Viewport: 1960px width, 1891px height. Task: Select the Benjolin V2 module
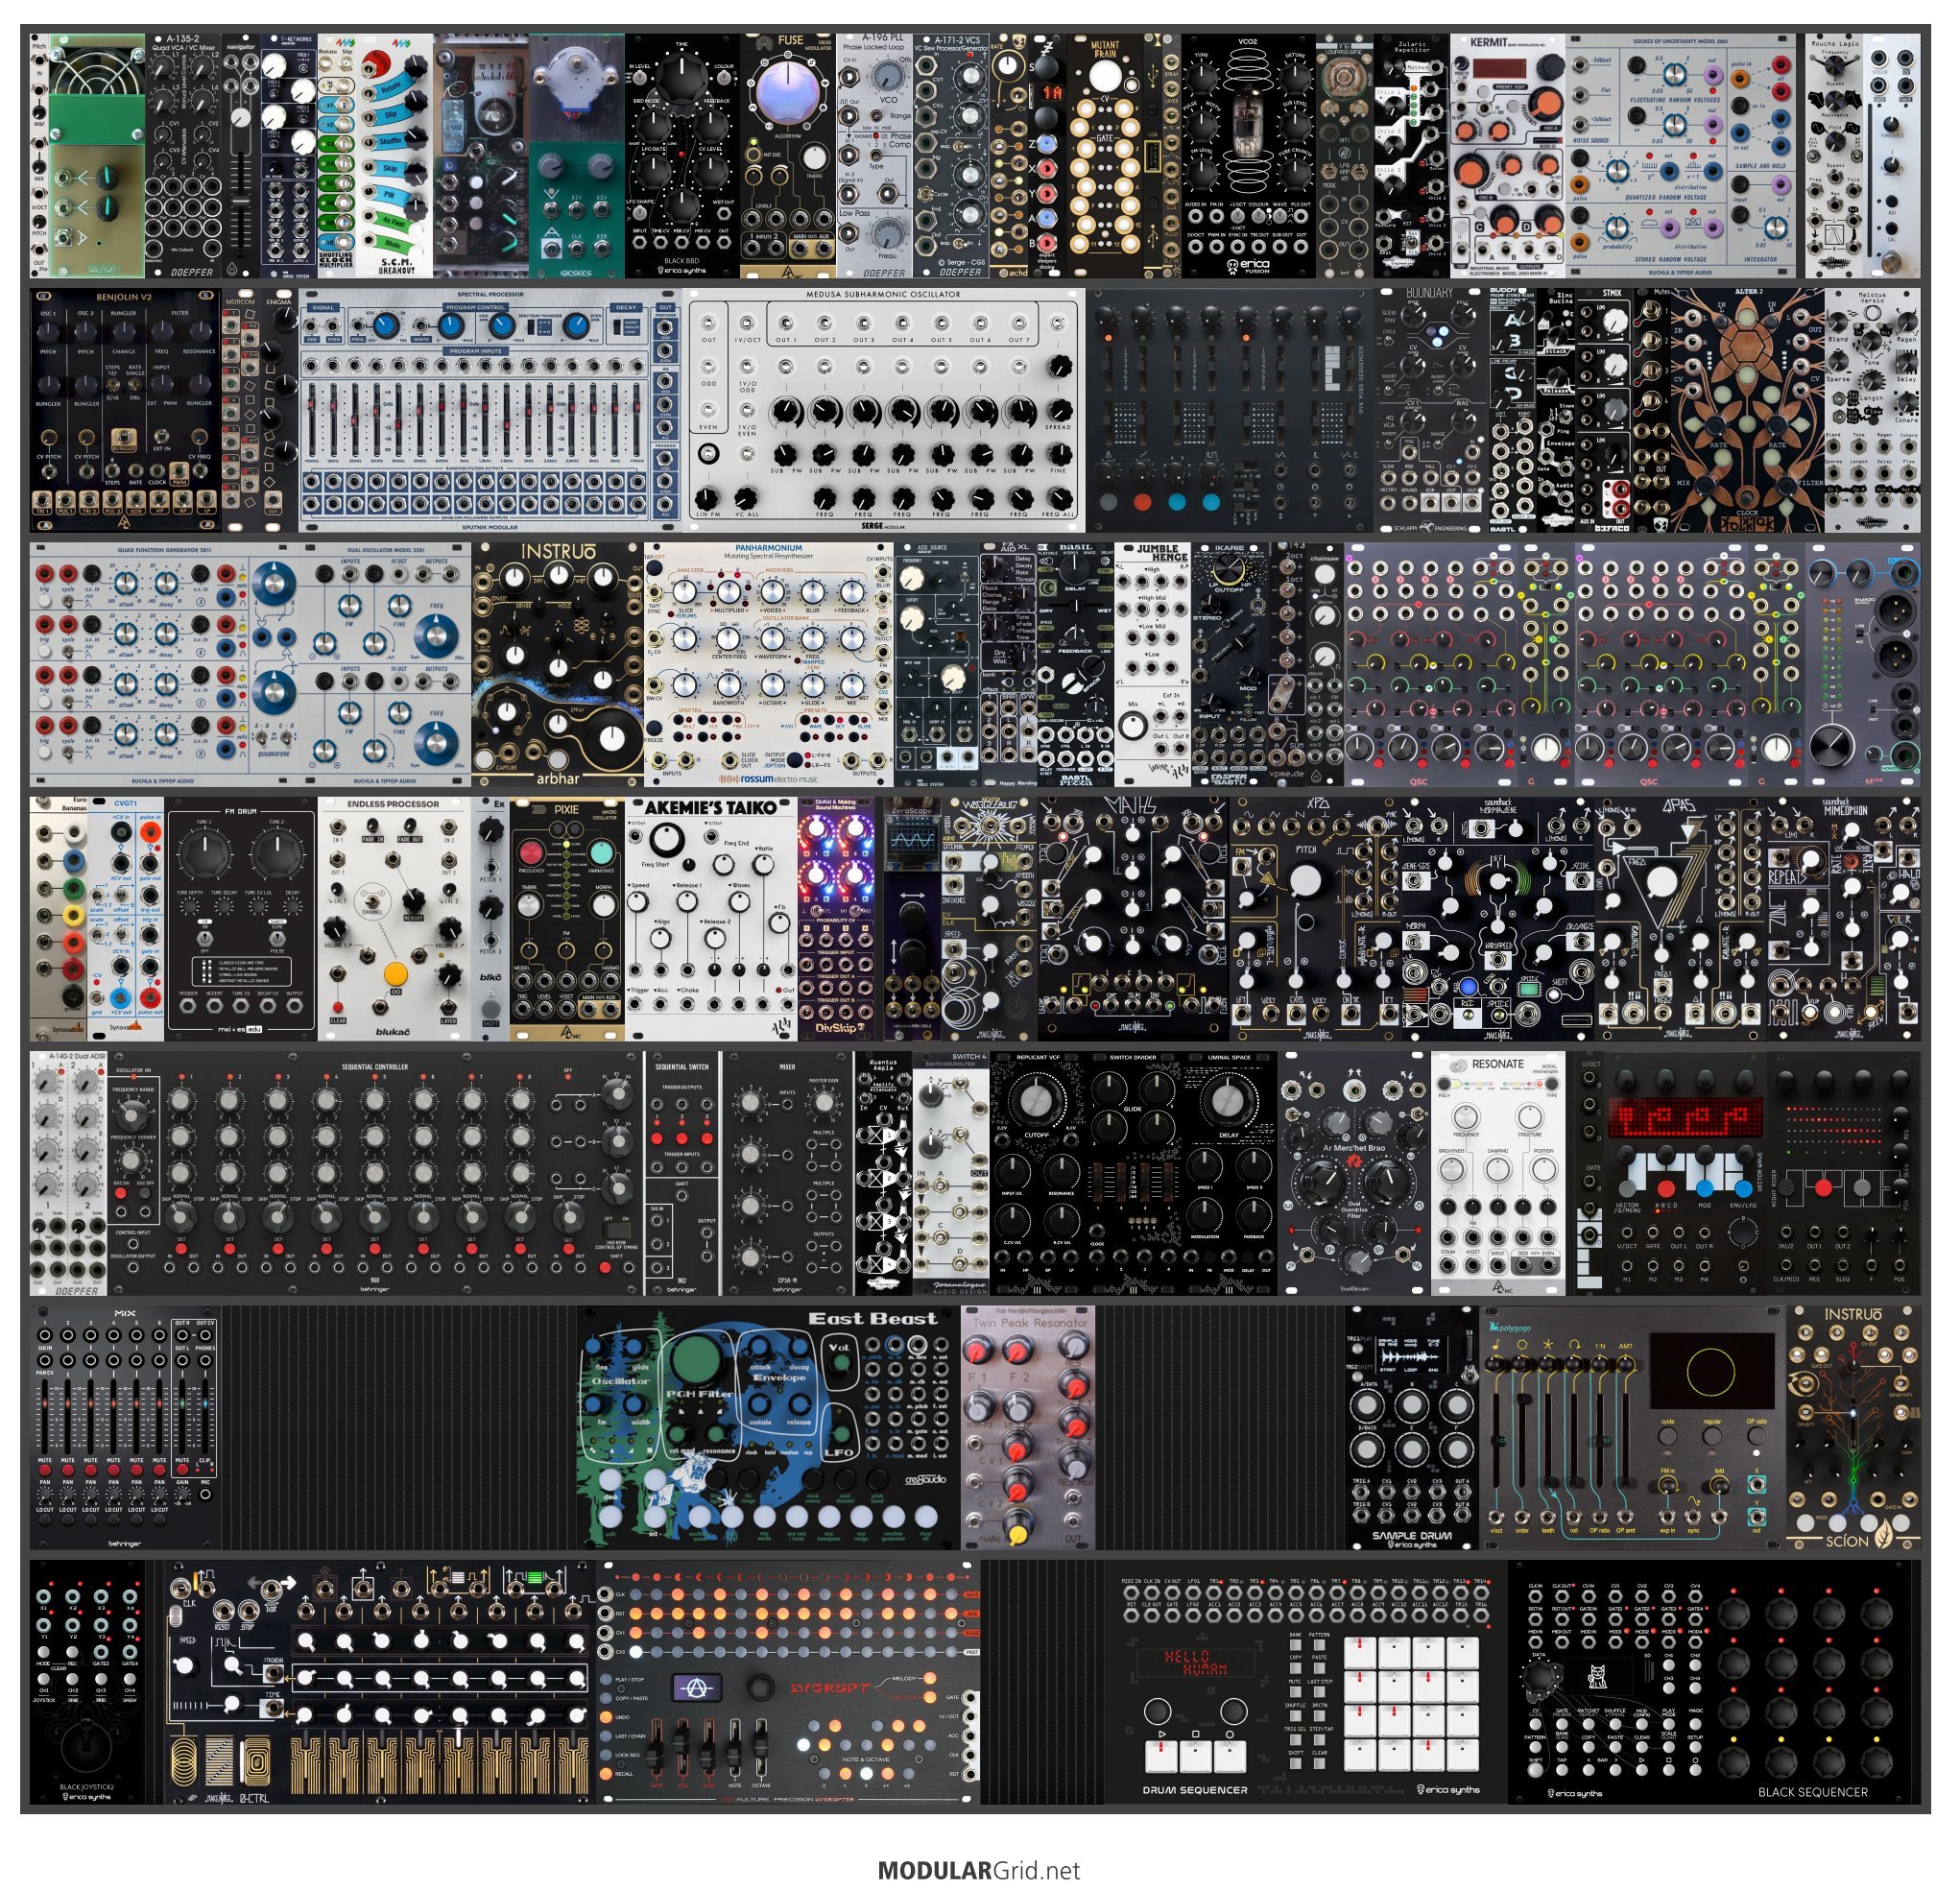125,410
